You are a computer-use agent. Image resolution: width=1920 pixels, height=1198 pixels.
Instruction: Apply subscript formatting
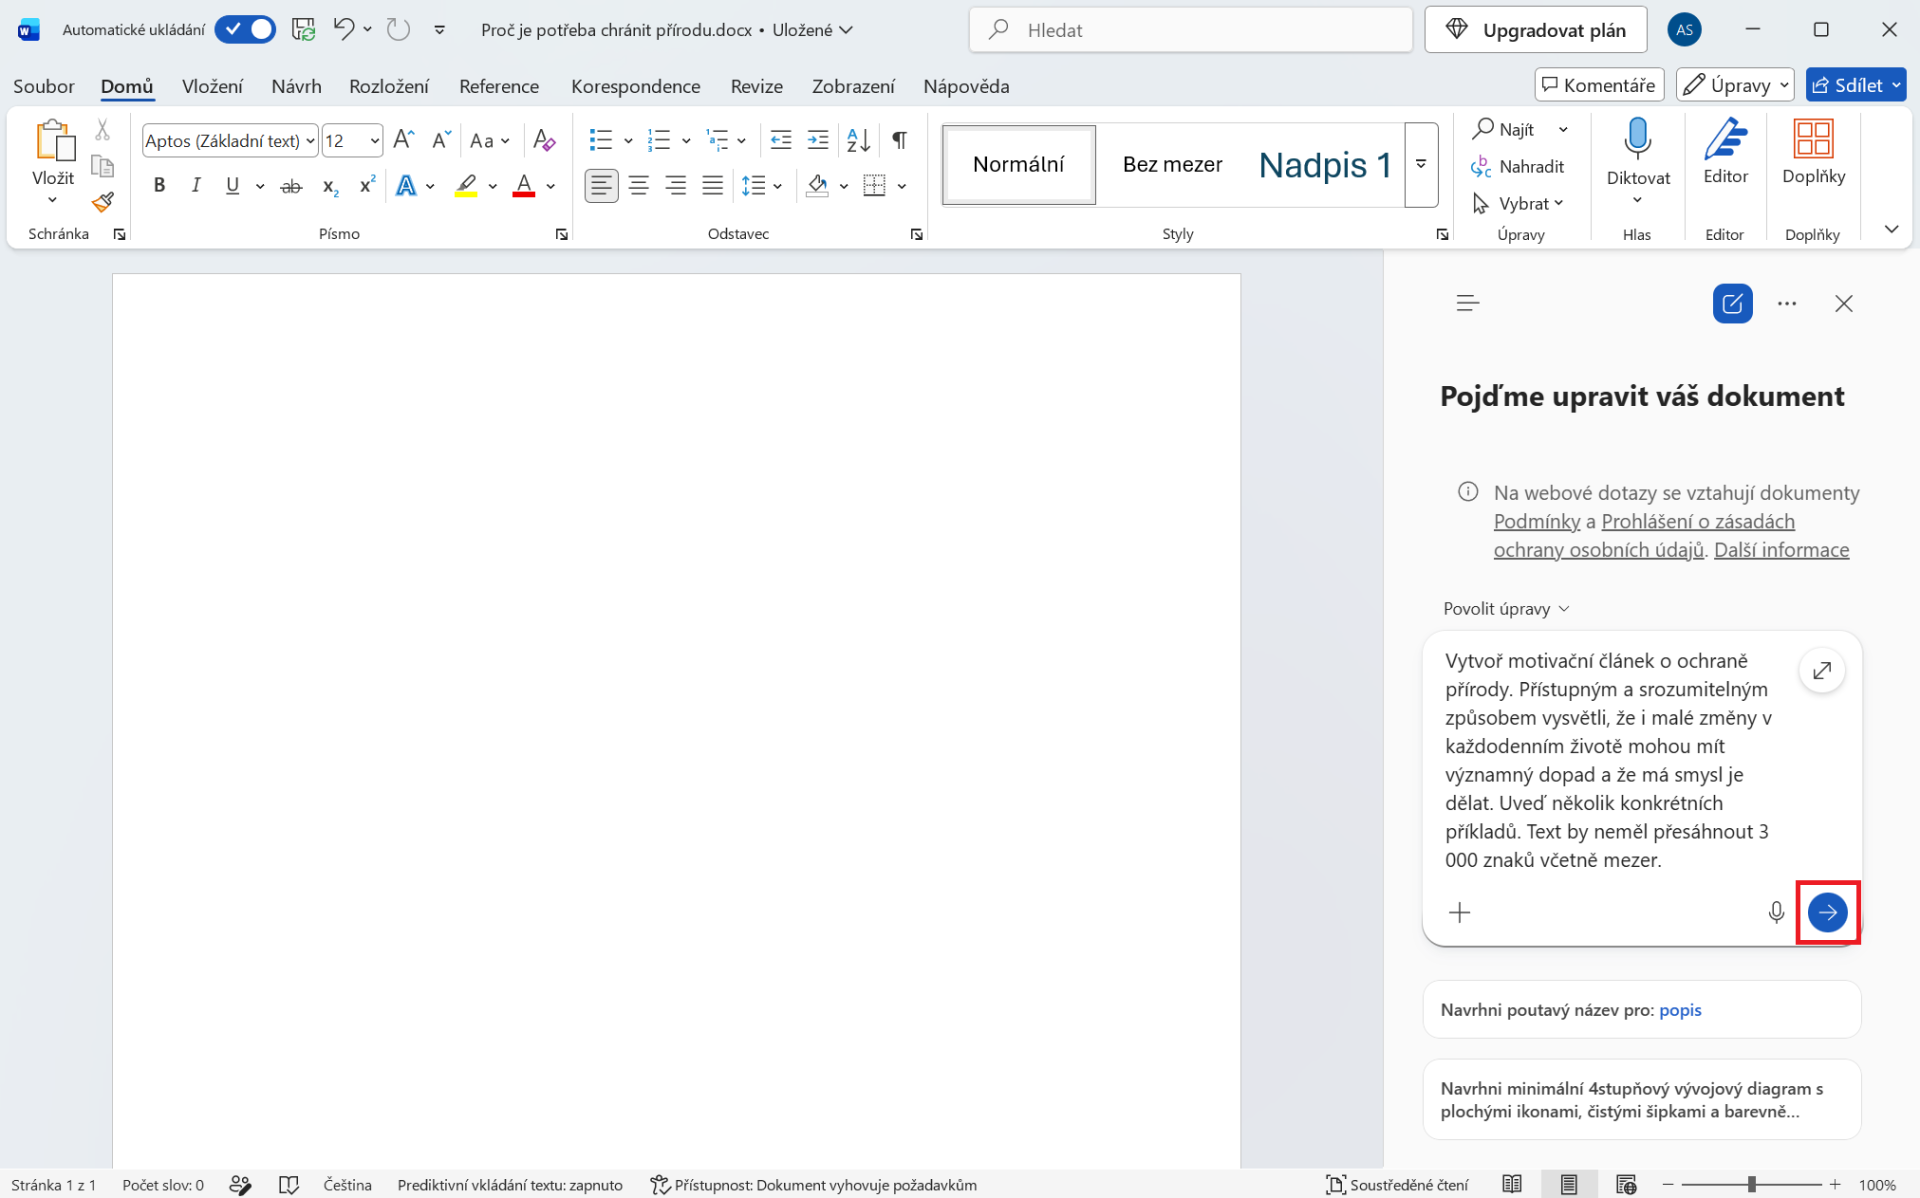click(x=330, y=185)
